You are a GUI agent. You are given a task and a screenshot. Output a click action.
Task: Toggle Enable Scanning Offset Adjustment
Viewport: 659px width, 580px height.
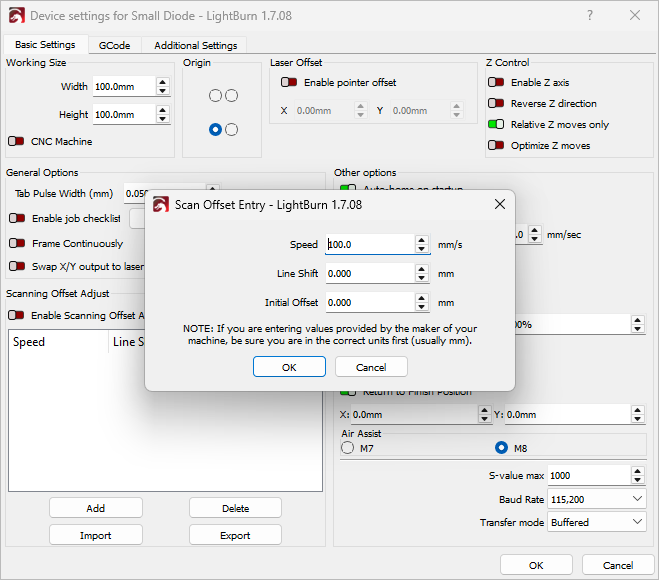point(16,315)
